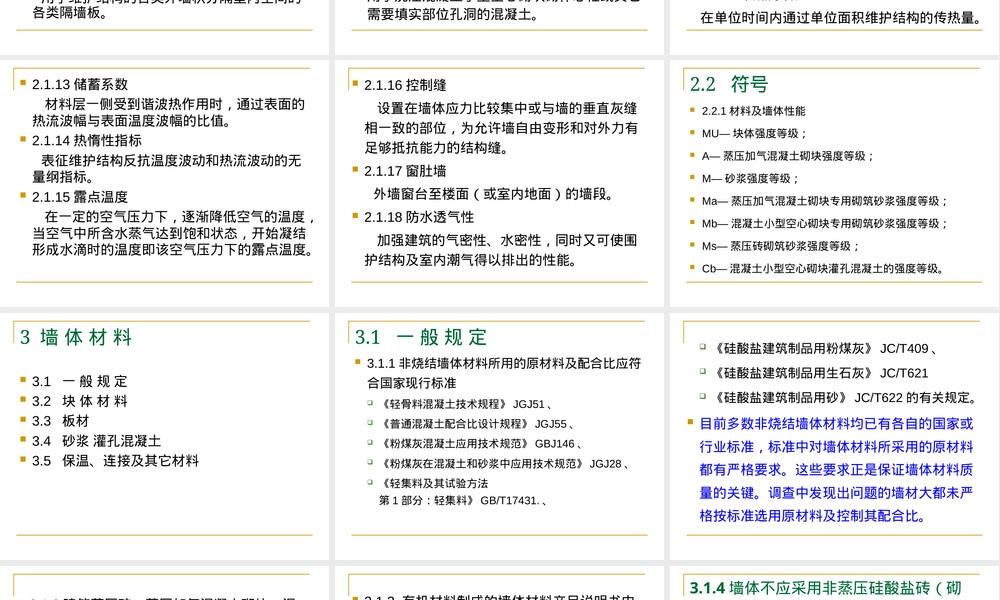Click the line Ma— 蒸压加气混凝土砌块专用砌筑砂浆强度等级

point(825,201)
